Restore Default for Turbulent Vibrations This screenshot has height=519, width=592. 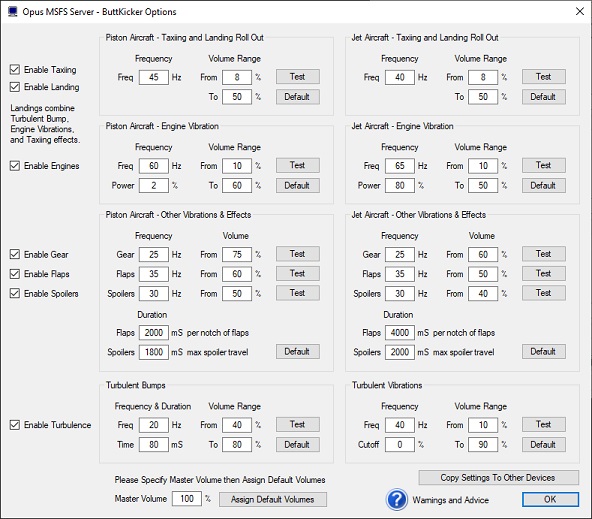[x=544, y=444]
